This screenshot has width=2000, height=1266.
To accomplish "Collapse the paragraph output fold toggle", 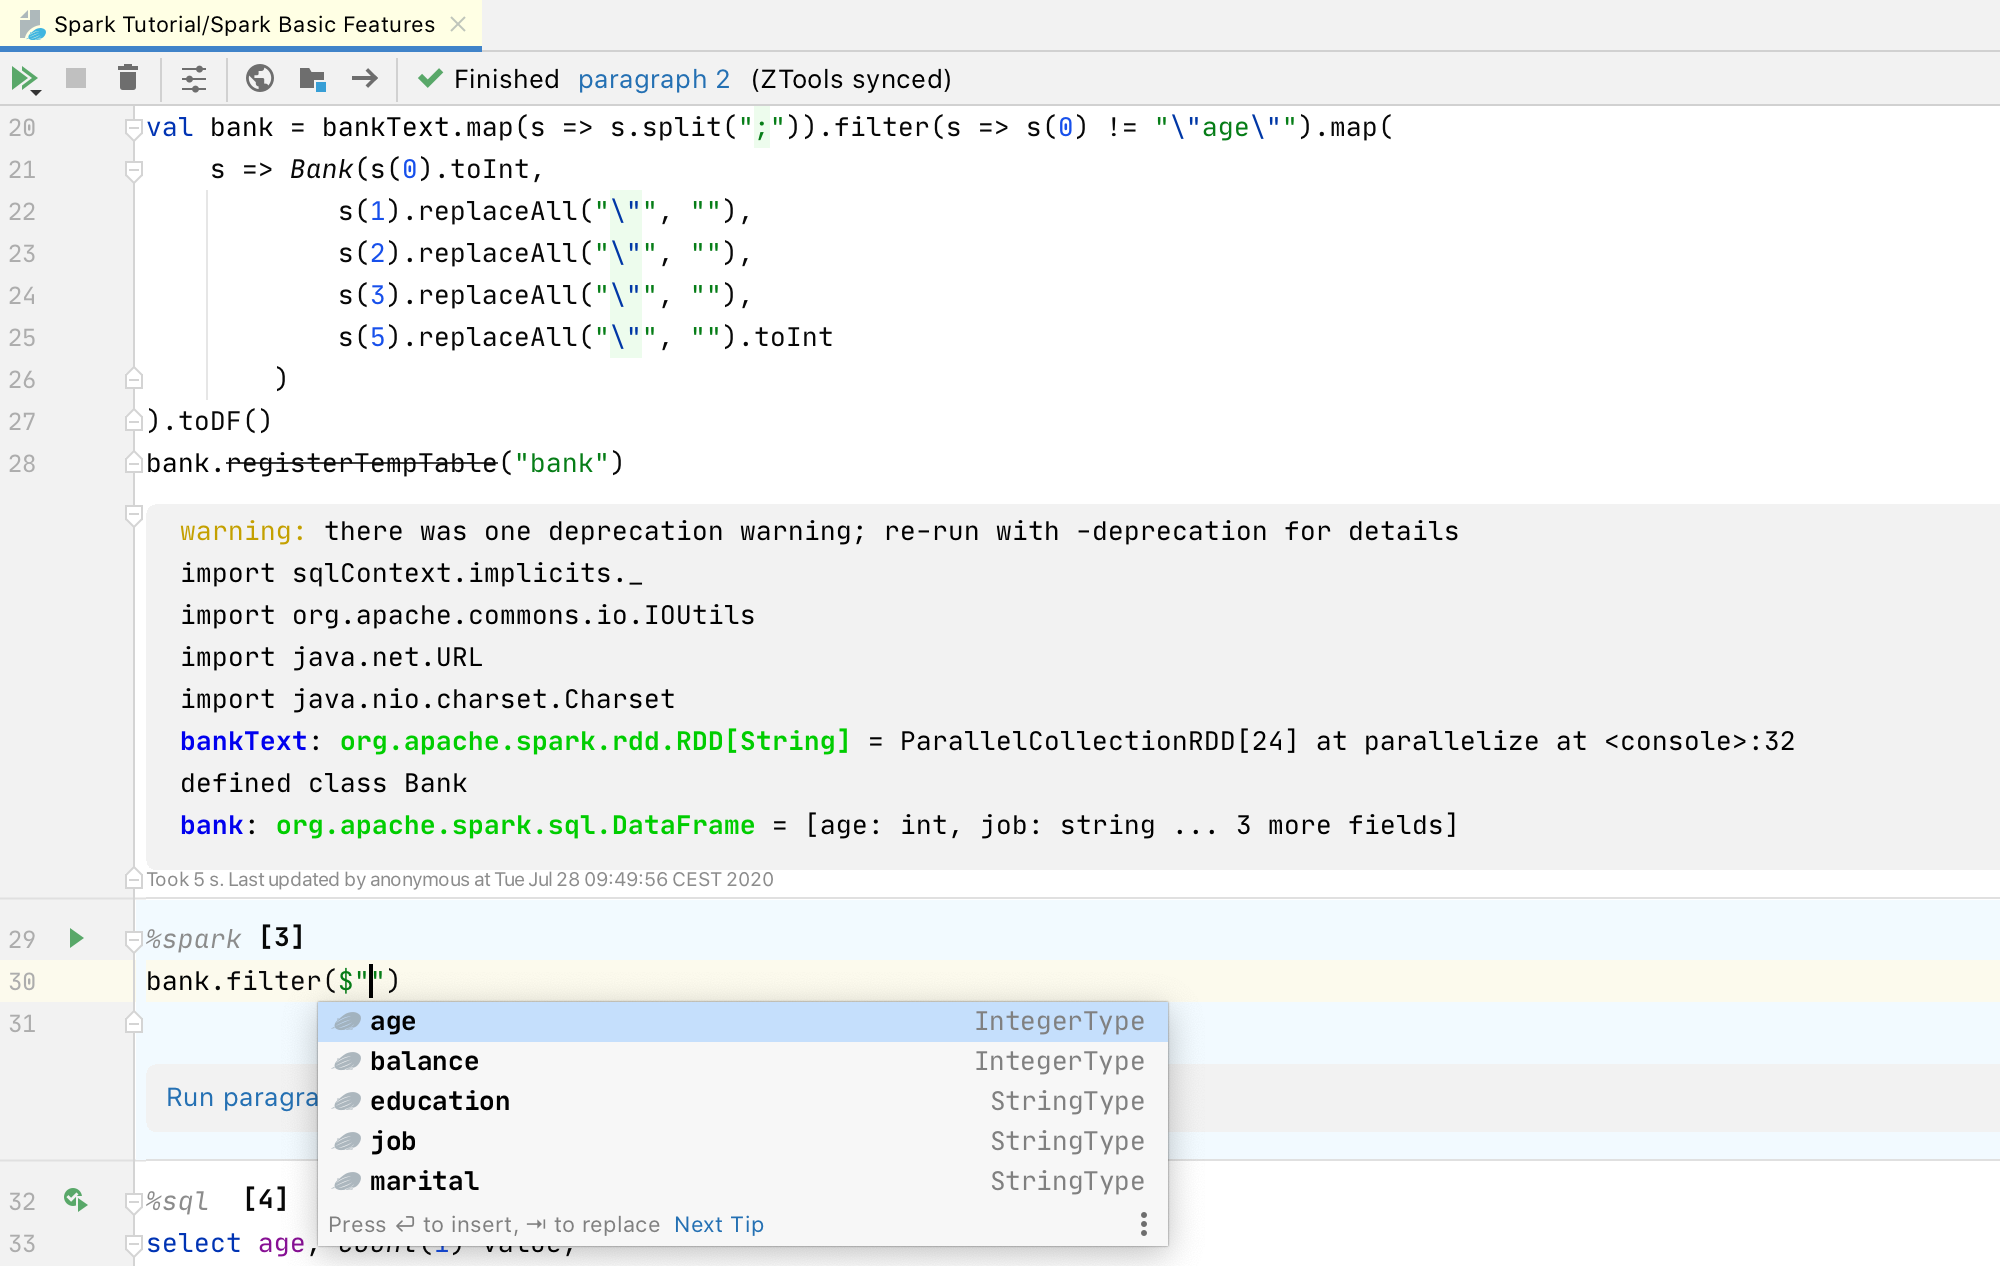I will 134,515.
